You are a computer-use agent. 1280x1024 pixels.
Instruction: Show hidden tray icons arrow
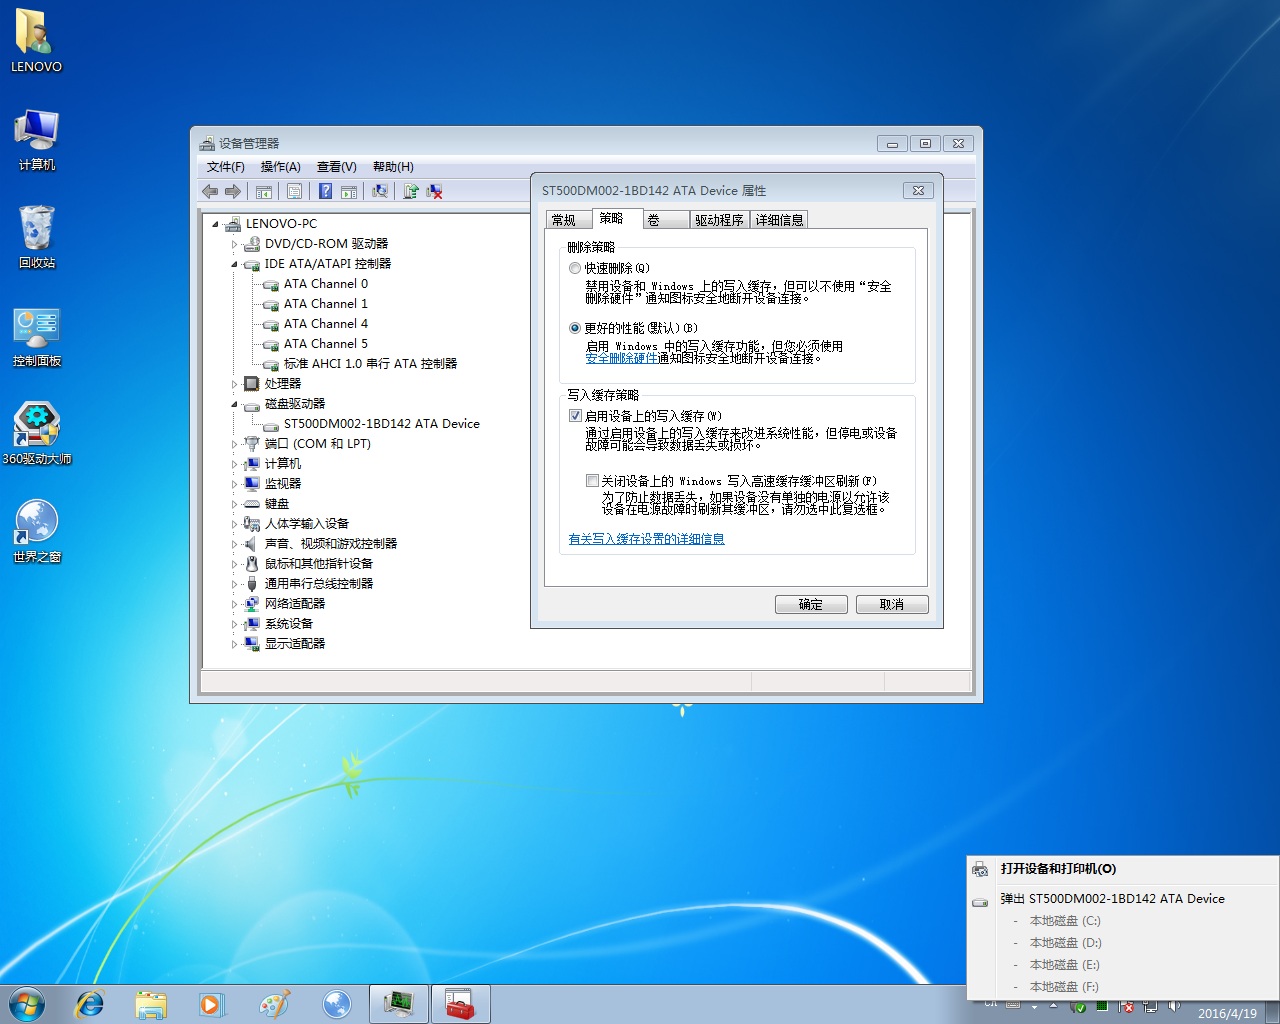[1054, 1006]
